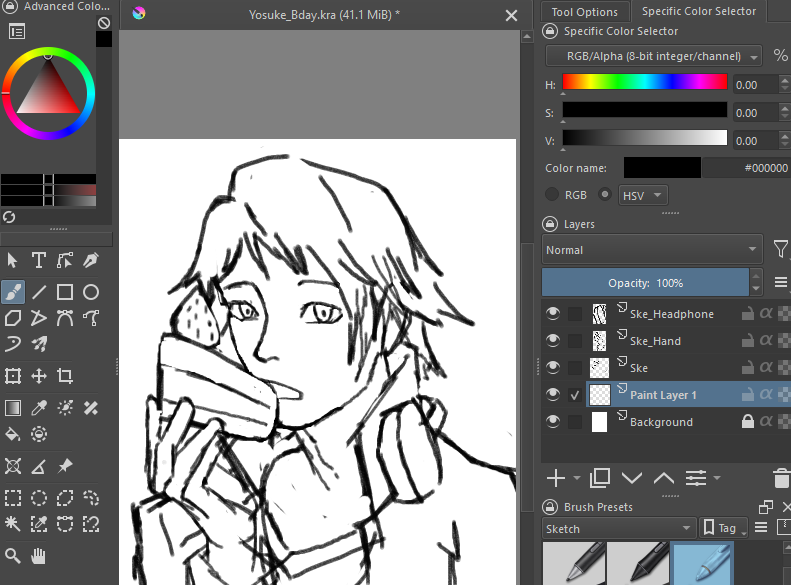Image resolution: width=791 pixels, height=585 pixels.
Task: Select the Line tool
Action: [x=39, y=292]
